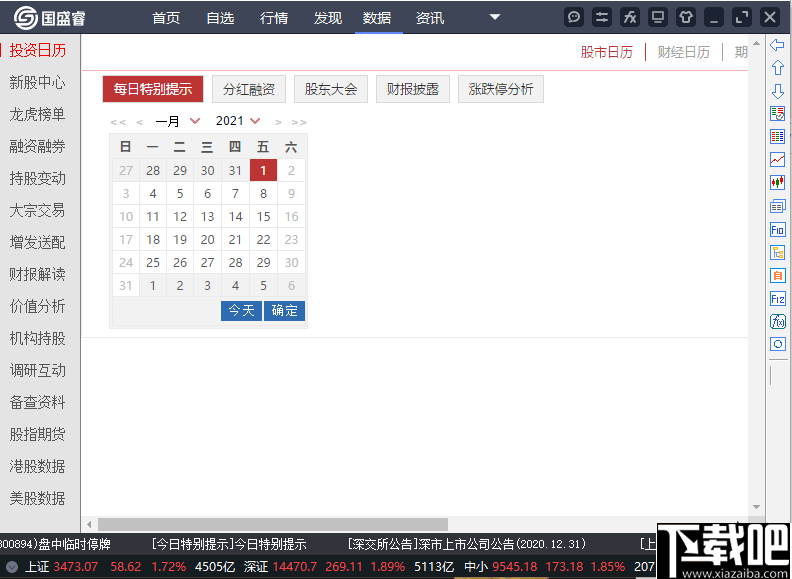Click the orange 自 self-select icon
The image size is (792, 579).
tap(777, 275)
